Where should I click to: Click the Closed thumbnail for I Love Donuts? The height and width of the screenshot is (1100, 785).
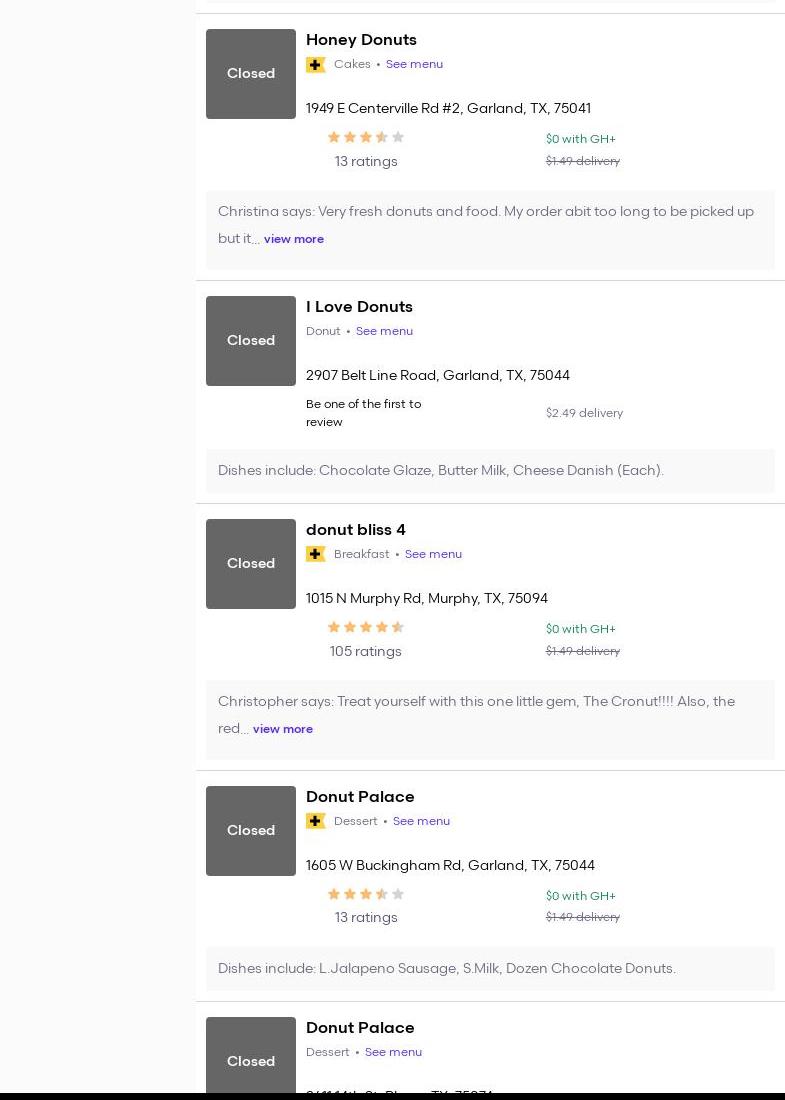coord(251,341)
